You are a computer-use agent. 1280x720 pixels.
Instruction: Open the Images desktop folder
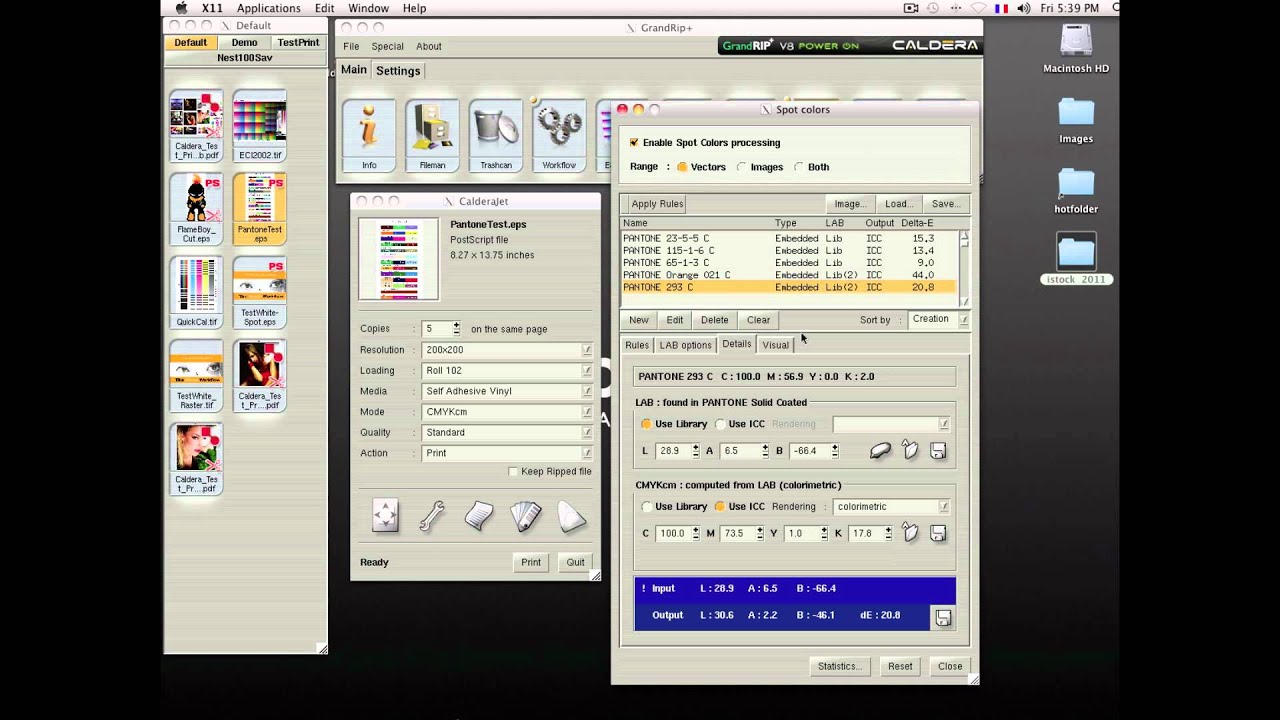[x=1076, y=120]
